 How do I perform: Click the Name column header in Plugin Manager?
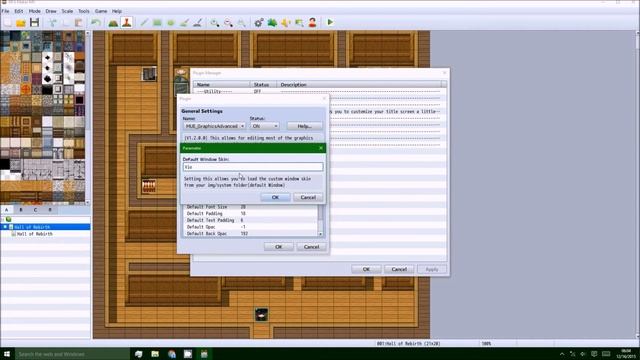(222, 84)
